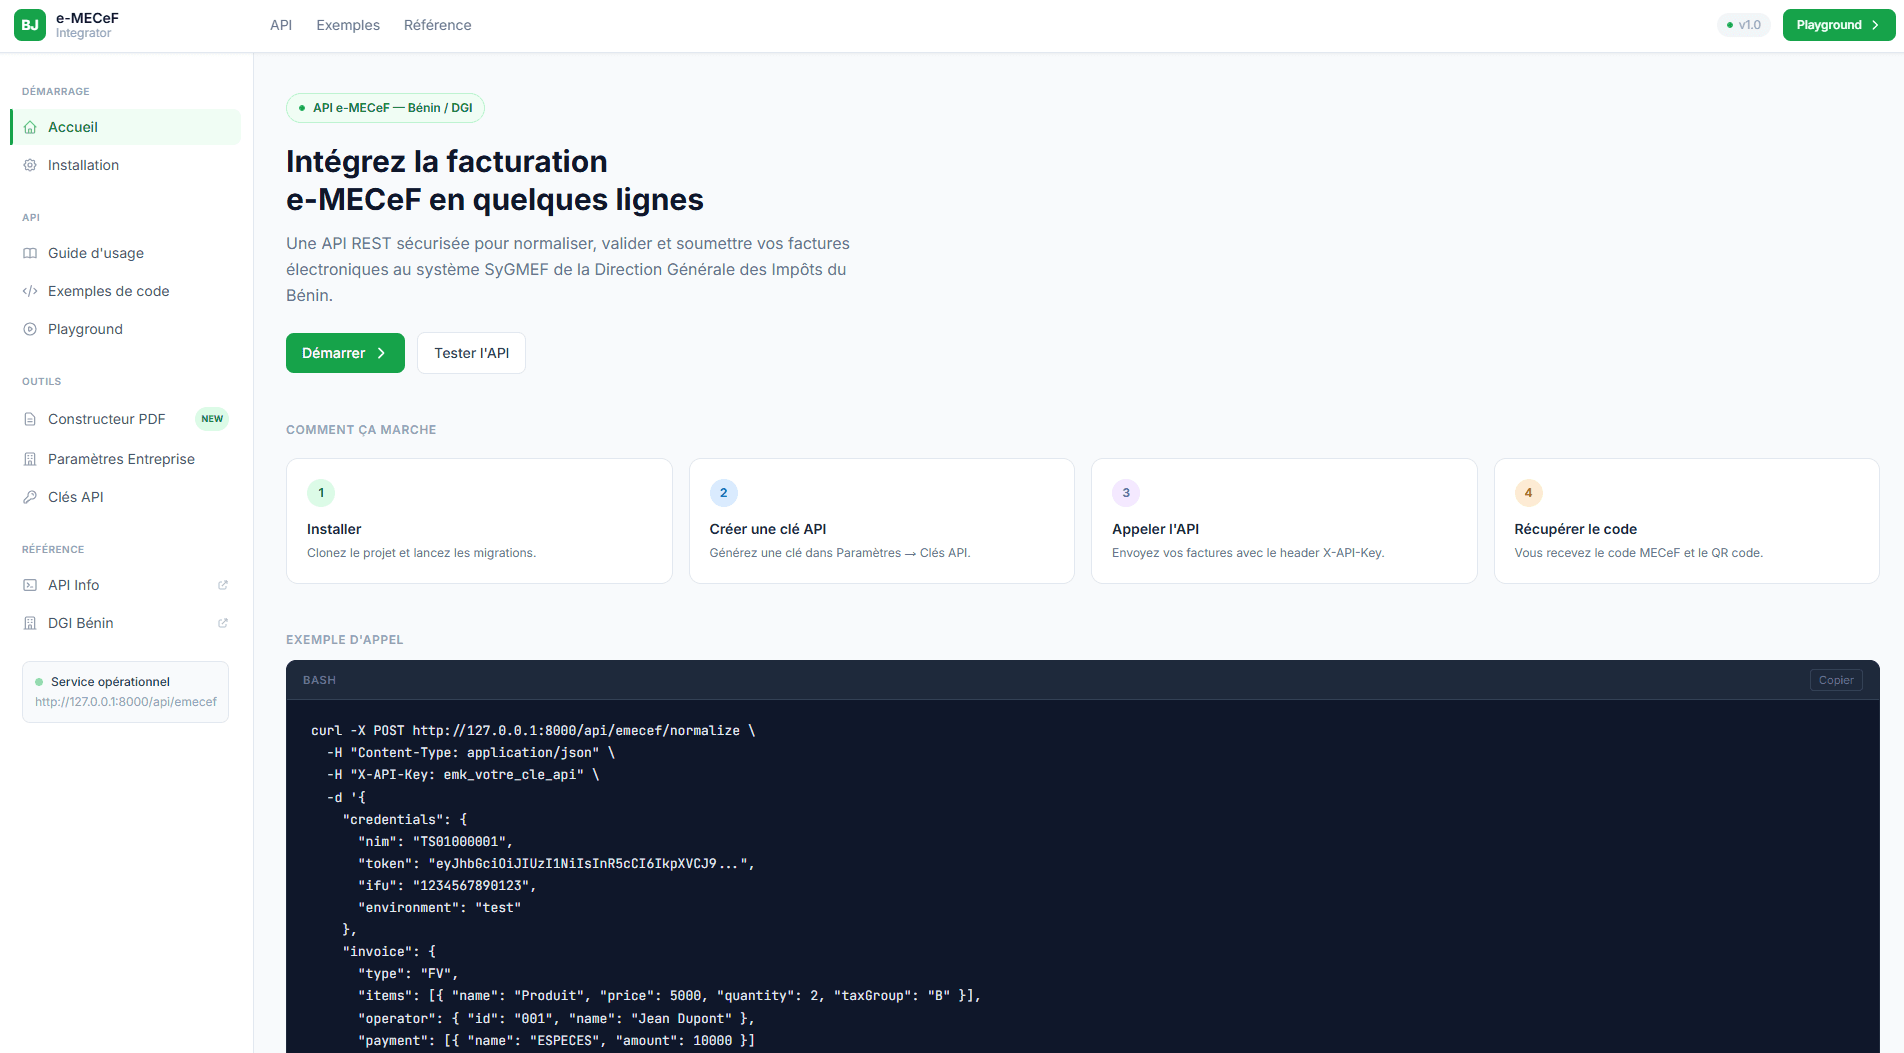Click the external link icon on API Info row
Viewport: 1904px width, 1053px height.
pyautogui.click(x=223, y=585)
